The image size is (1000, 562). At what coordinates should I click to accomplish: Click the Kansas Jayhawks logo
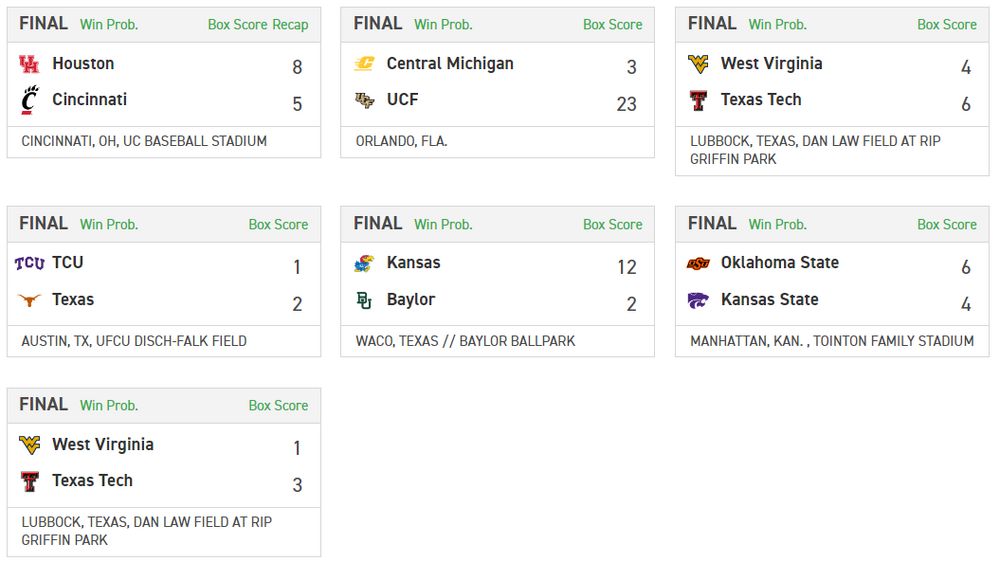click(364, 263)
